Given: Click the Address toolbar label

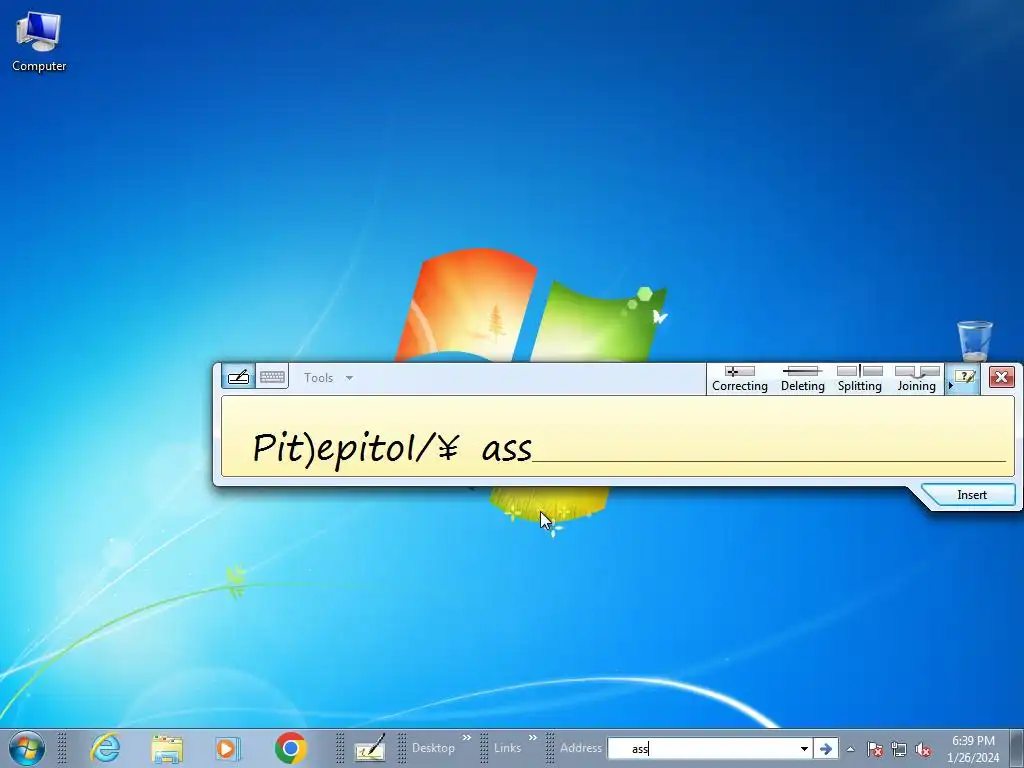Looking at the screenshot, I should [581, 748].
